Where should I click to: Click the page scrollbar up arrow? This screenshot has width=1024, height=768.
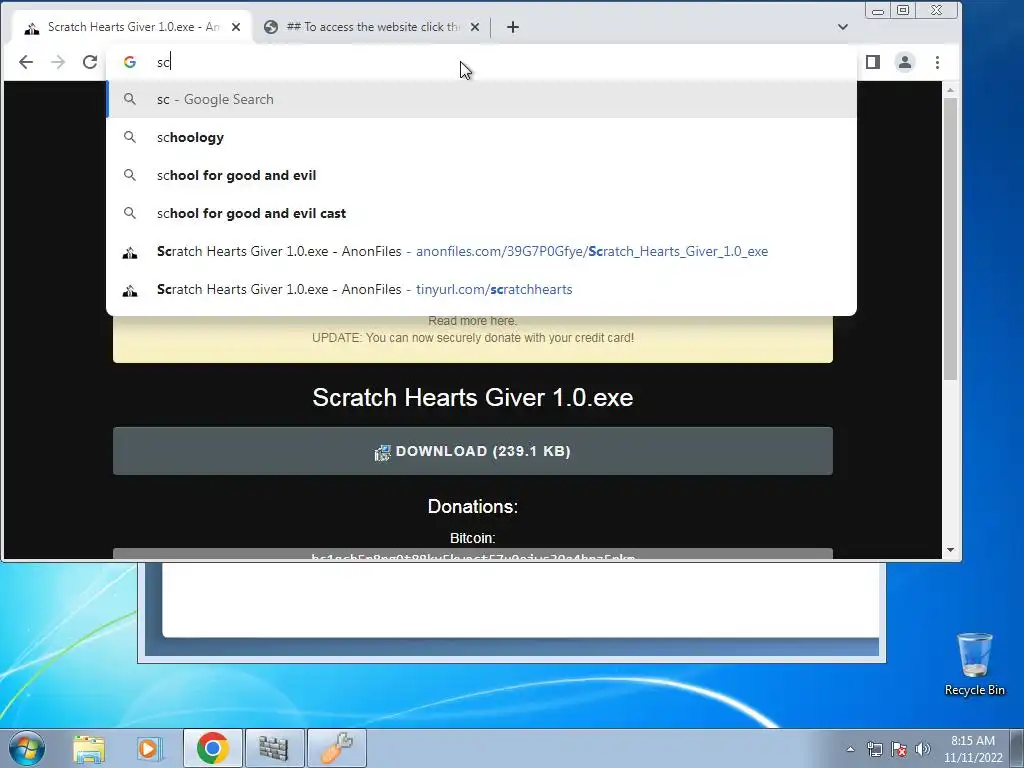(950, 89)
